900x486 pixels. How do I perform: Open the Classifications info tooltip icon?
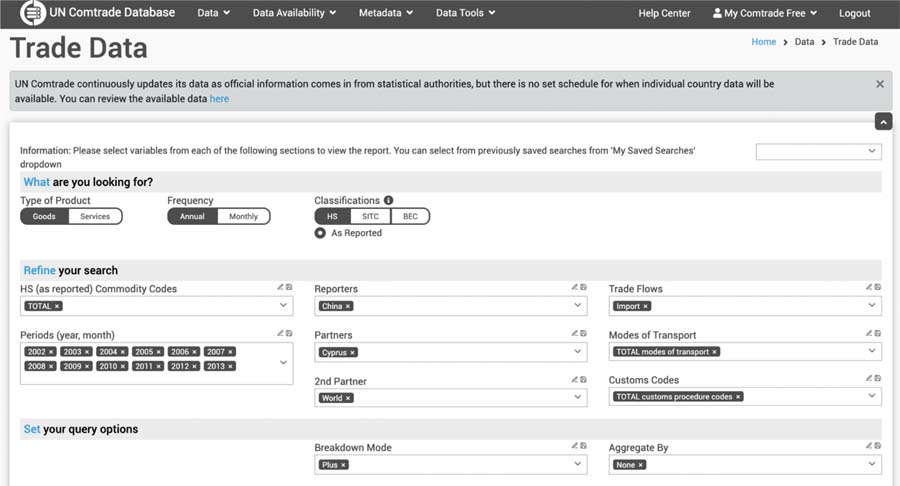pos(389,200)
